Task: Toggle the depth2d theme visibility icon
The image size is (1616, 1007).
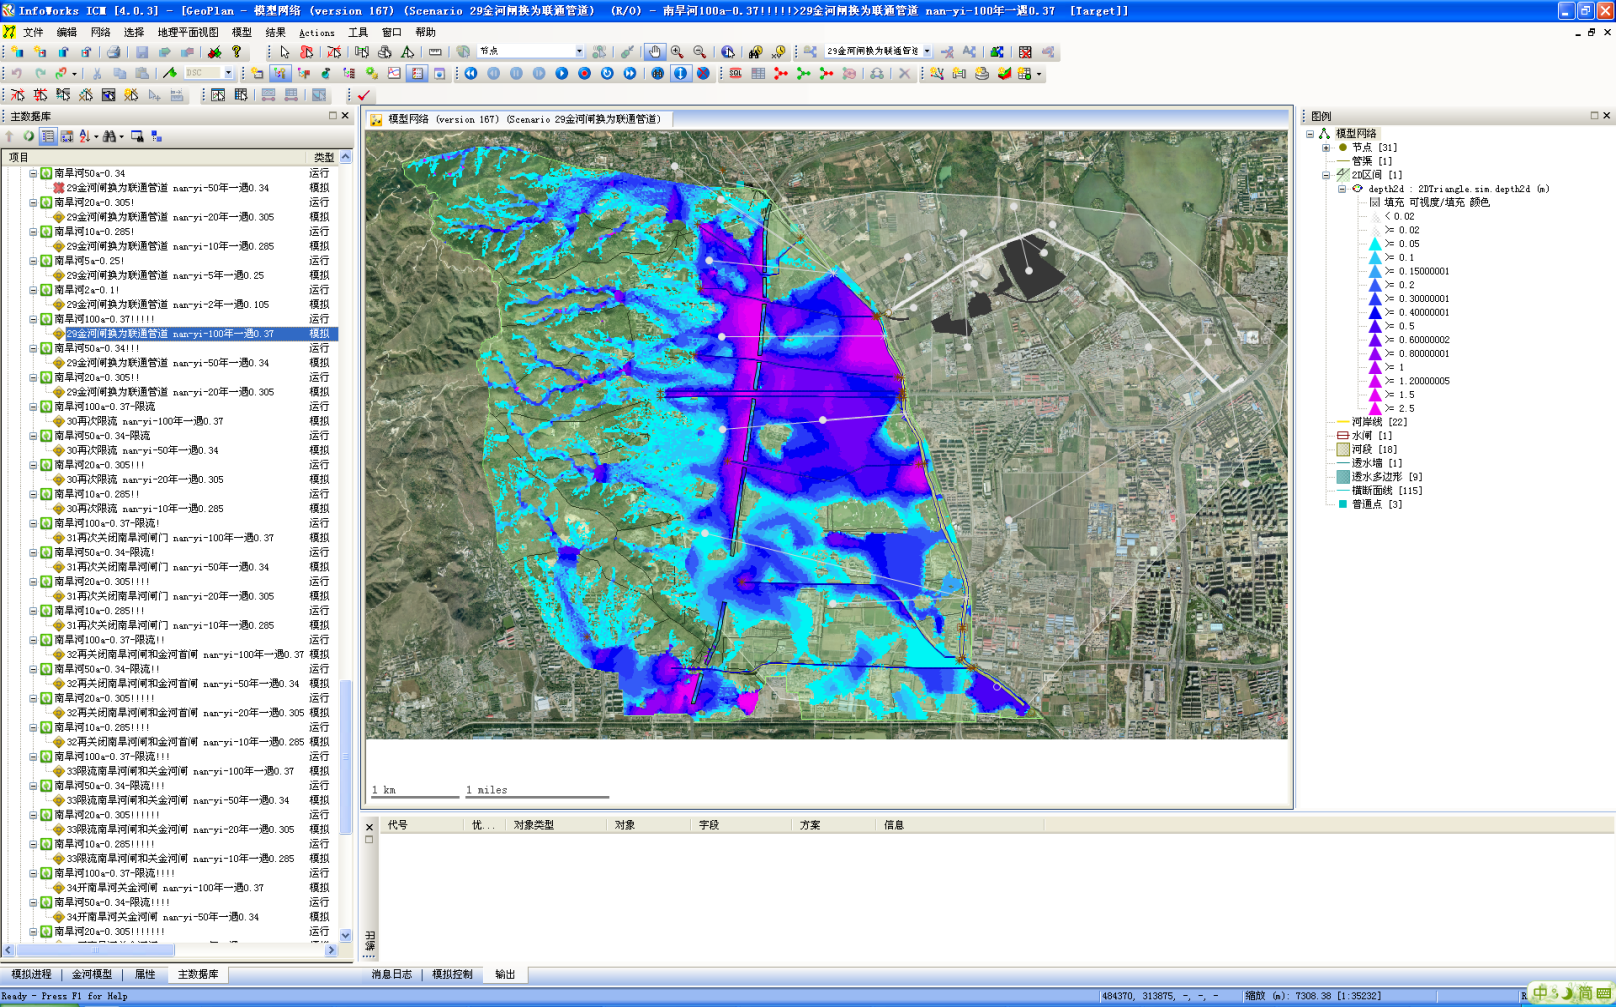Action: point(1358,188)
